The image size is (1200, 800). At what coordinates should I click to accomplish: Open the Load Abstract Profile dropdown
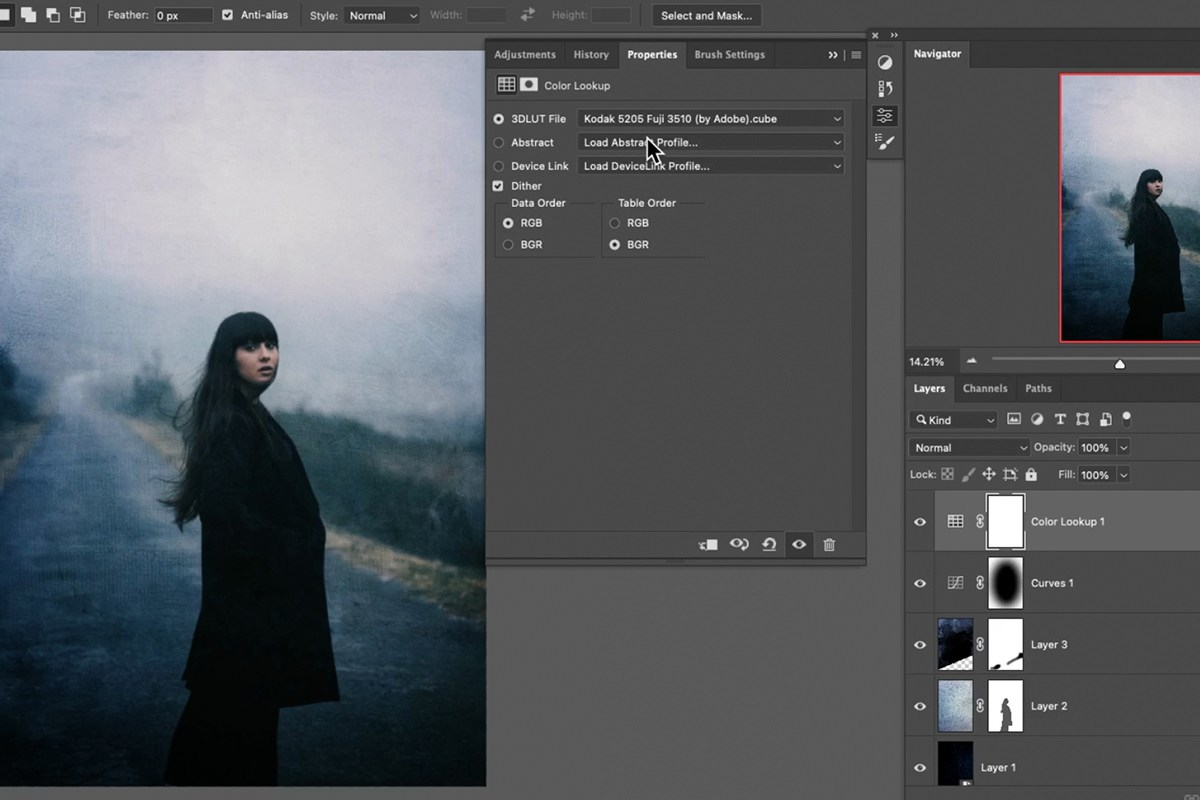pos(711,142)
